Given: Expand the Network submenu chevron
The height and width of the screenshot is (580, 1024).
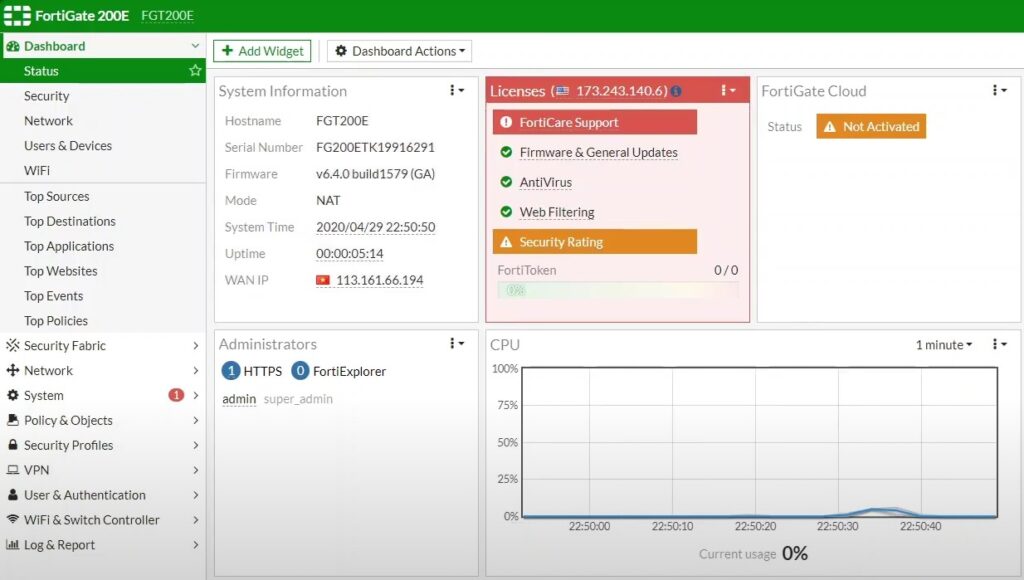Looking at the screenshot, I should click(x=195, y=370).
